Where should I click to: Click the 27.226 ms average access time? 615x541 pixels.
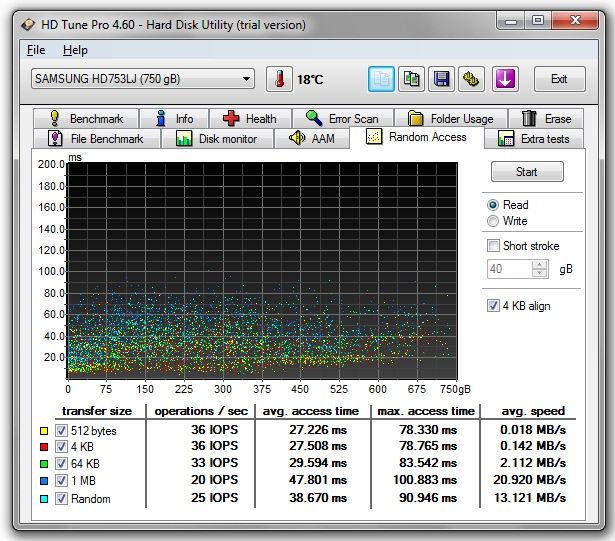[318, 430]
